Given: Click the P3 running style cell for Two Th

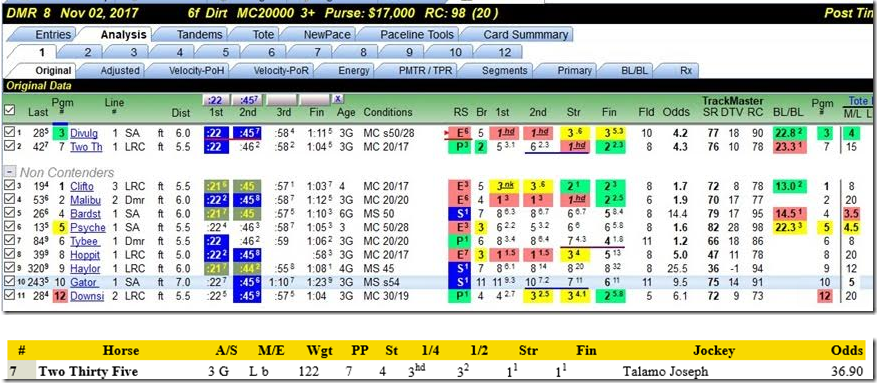Looking at the screenshot, I should [460, 147].
